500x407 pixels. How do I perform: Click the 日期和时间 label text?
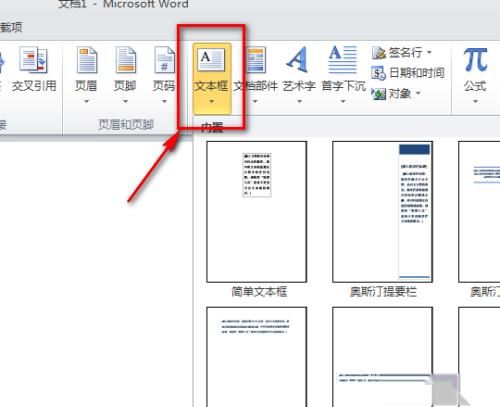(417, 73)
